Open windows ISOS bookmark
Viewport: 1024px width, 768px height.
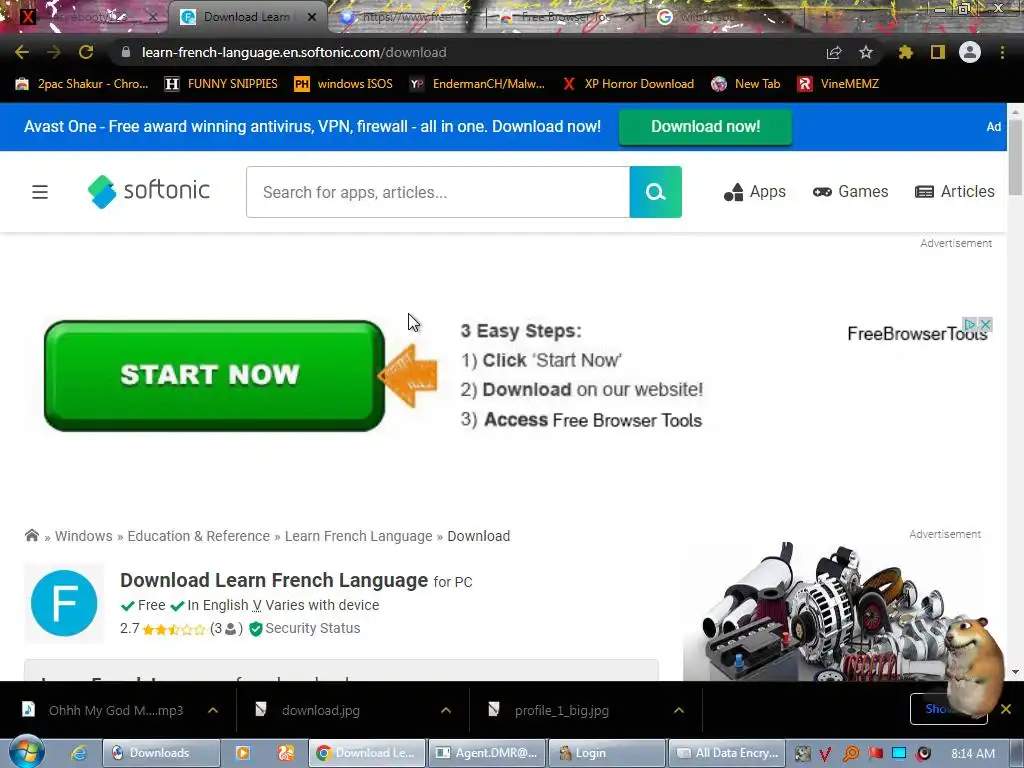(344, 84)
